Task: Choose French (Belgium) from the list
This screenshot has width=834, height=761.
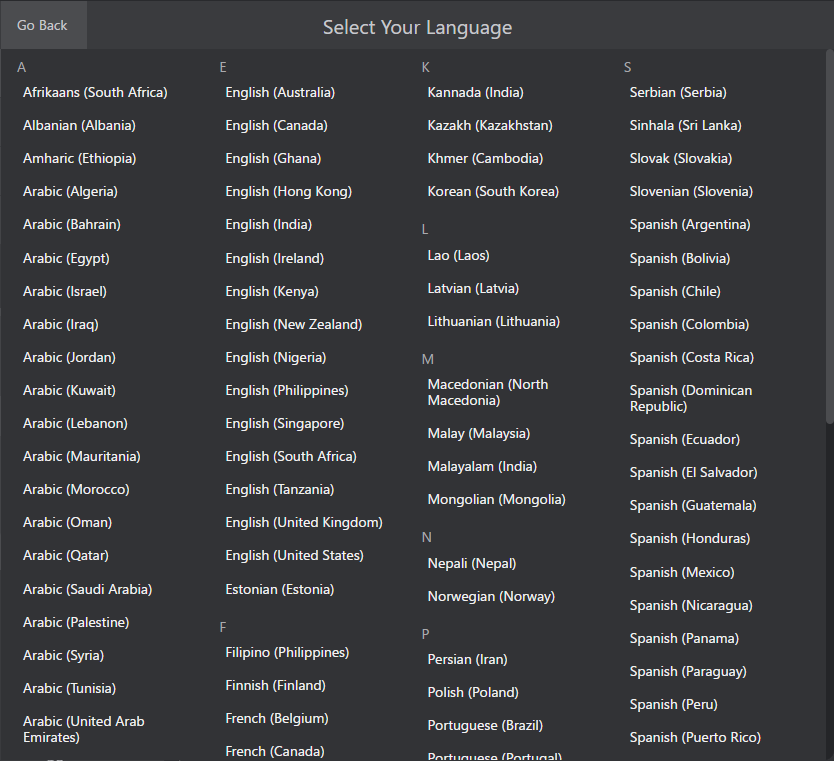Action: [276, 718]
